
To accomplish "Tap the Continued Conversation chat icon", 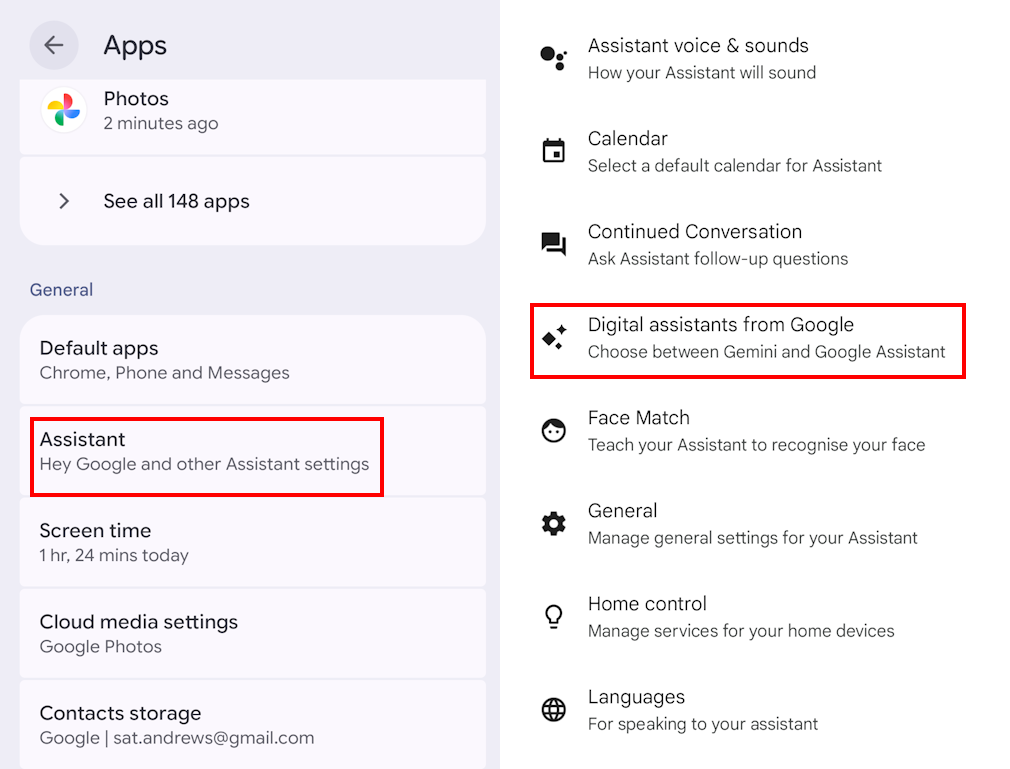I will [553, 244].
